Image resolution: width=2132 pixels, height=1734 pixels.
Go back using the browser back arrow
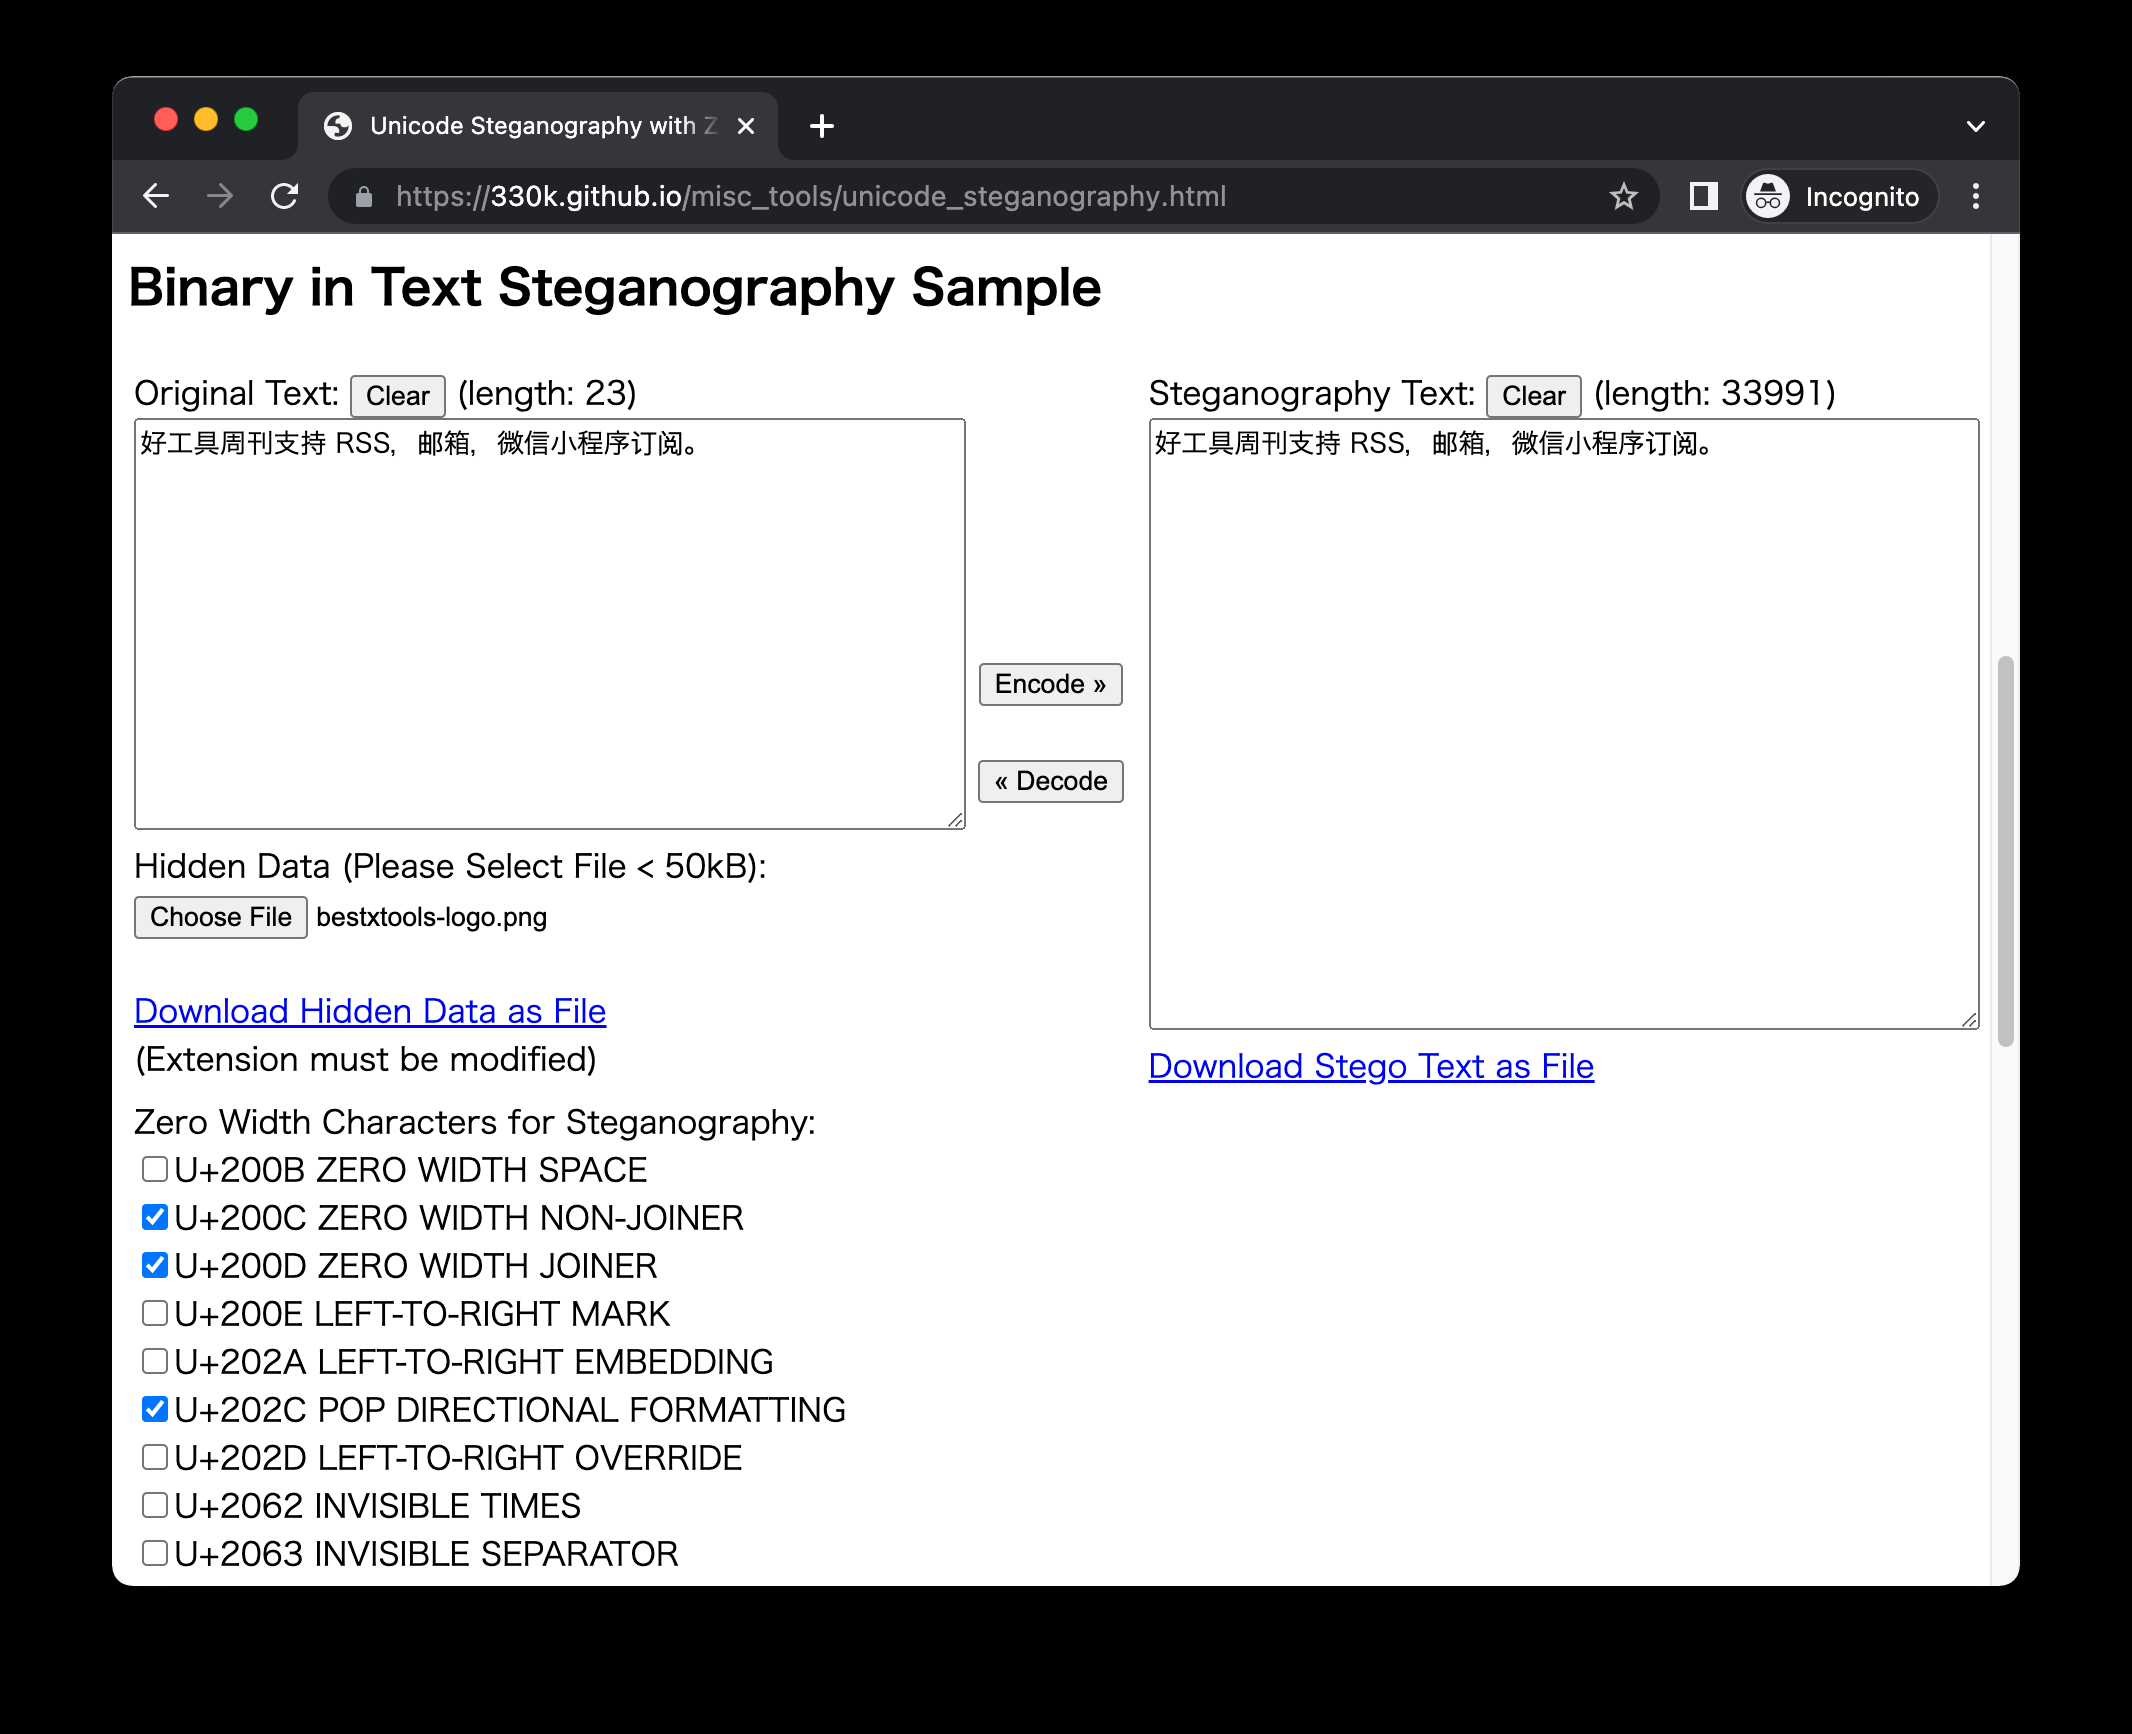(x=156, y=196)
